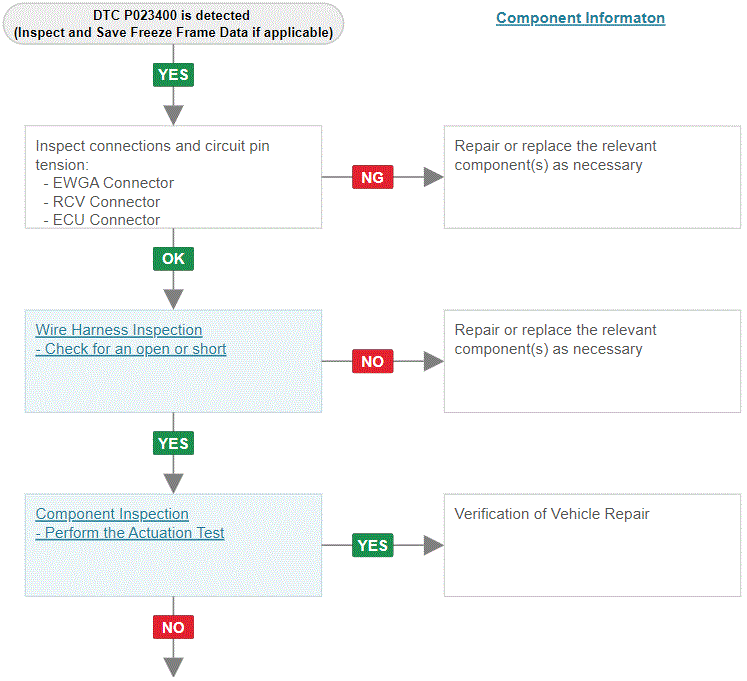Screen dimensions: 747x681
Task: Select the DTC P023400 is detected header box
Action: [x=173, y=24]
